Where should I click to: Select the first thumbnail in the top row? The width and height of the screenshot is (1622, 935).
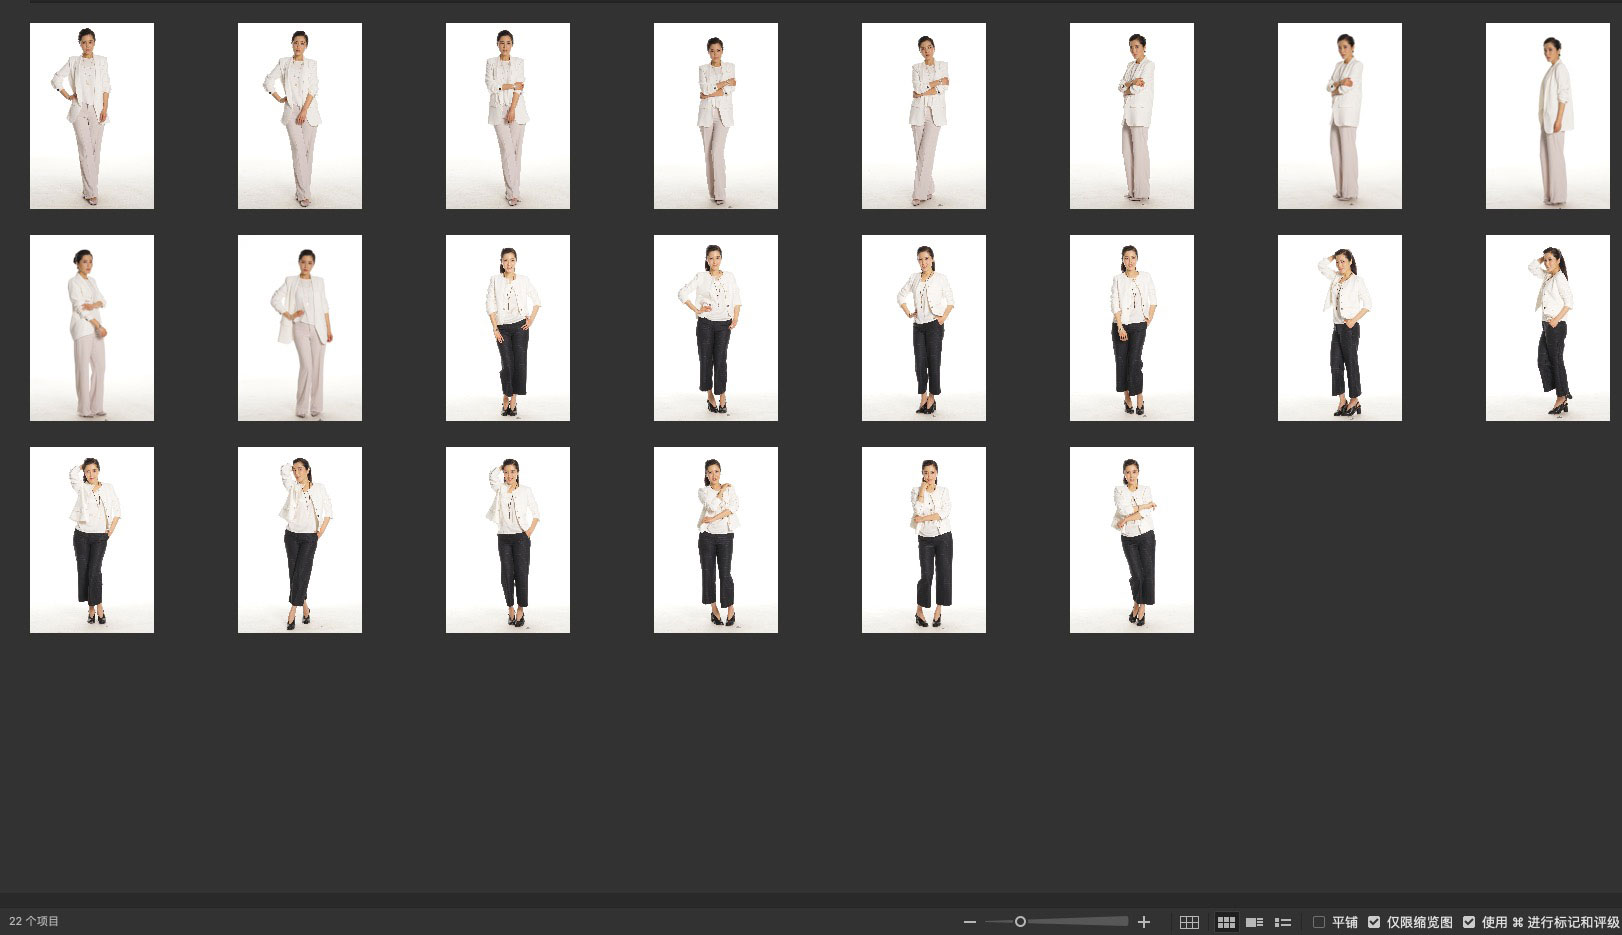pyautogui.click(x=92, y=116)
